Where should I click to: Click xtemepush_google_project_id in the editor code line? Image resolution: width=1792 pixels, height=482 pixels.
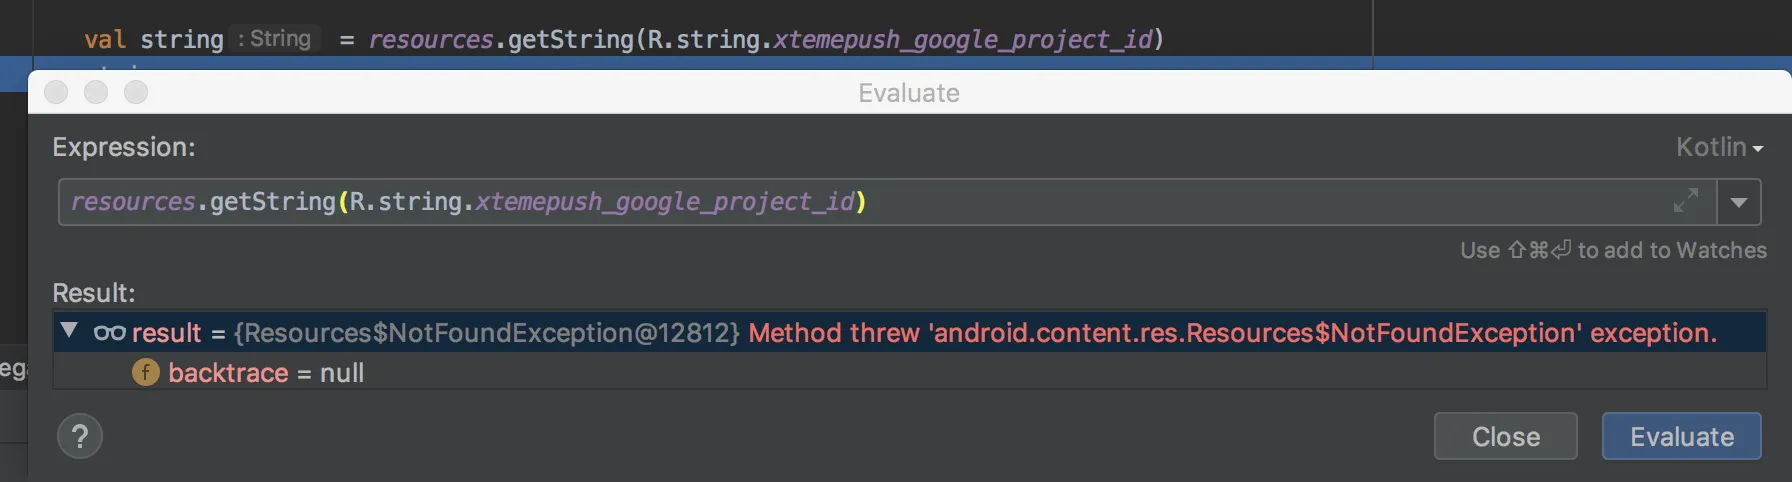(x=962, y=39)
